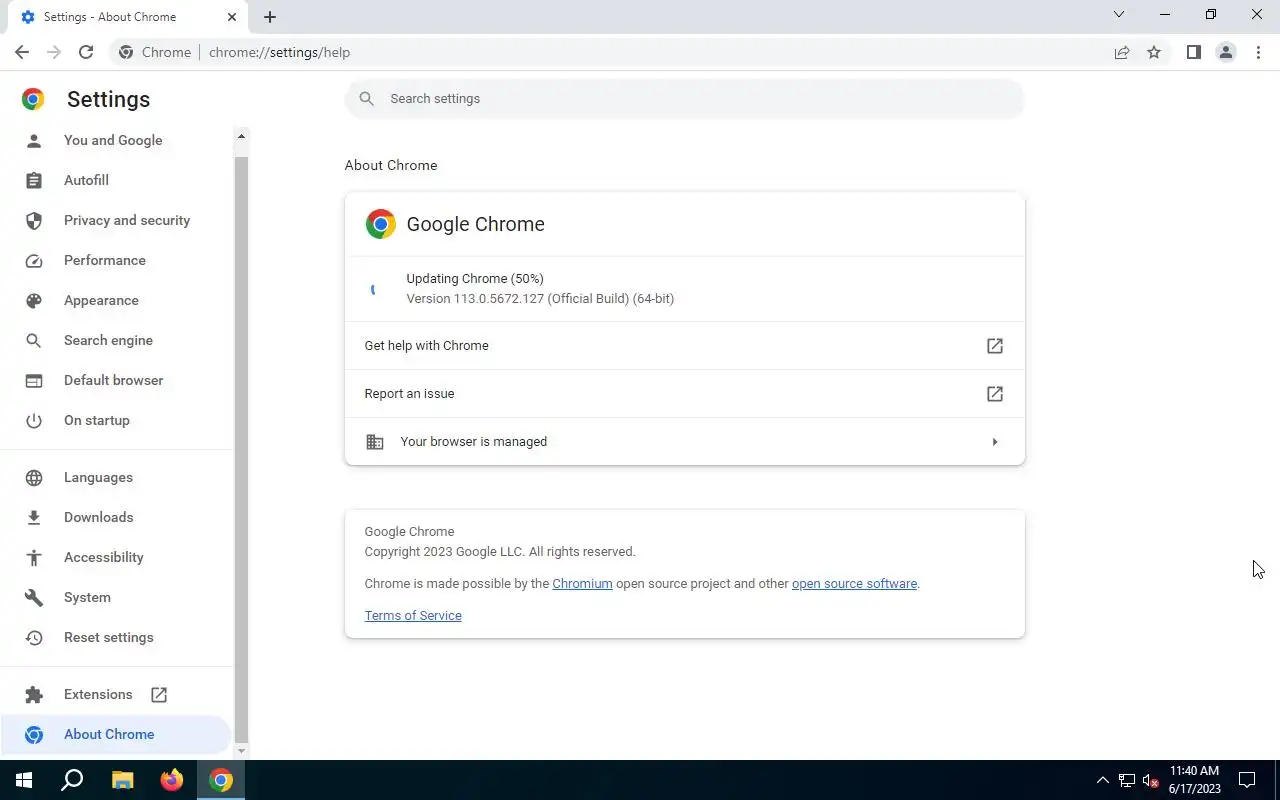Image resolution: width=1280 pixels, height=800 pixels.
Task: Click external link icon for Report an issue
Action: coord(995,394)
